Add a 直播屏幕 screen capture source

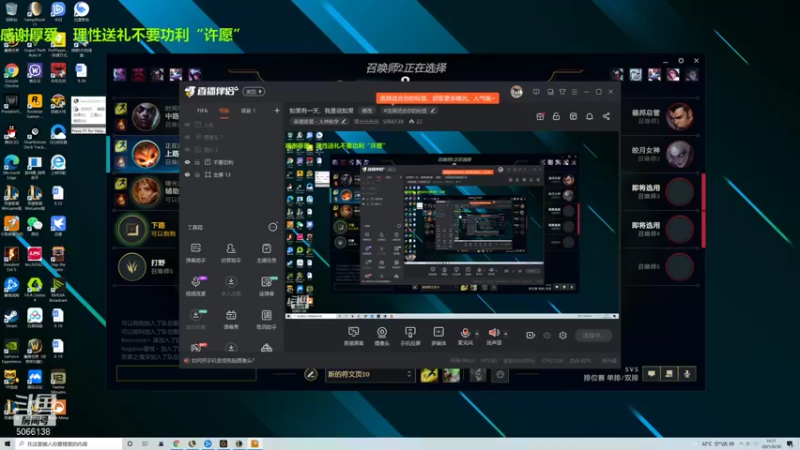coord(353,336)
